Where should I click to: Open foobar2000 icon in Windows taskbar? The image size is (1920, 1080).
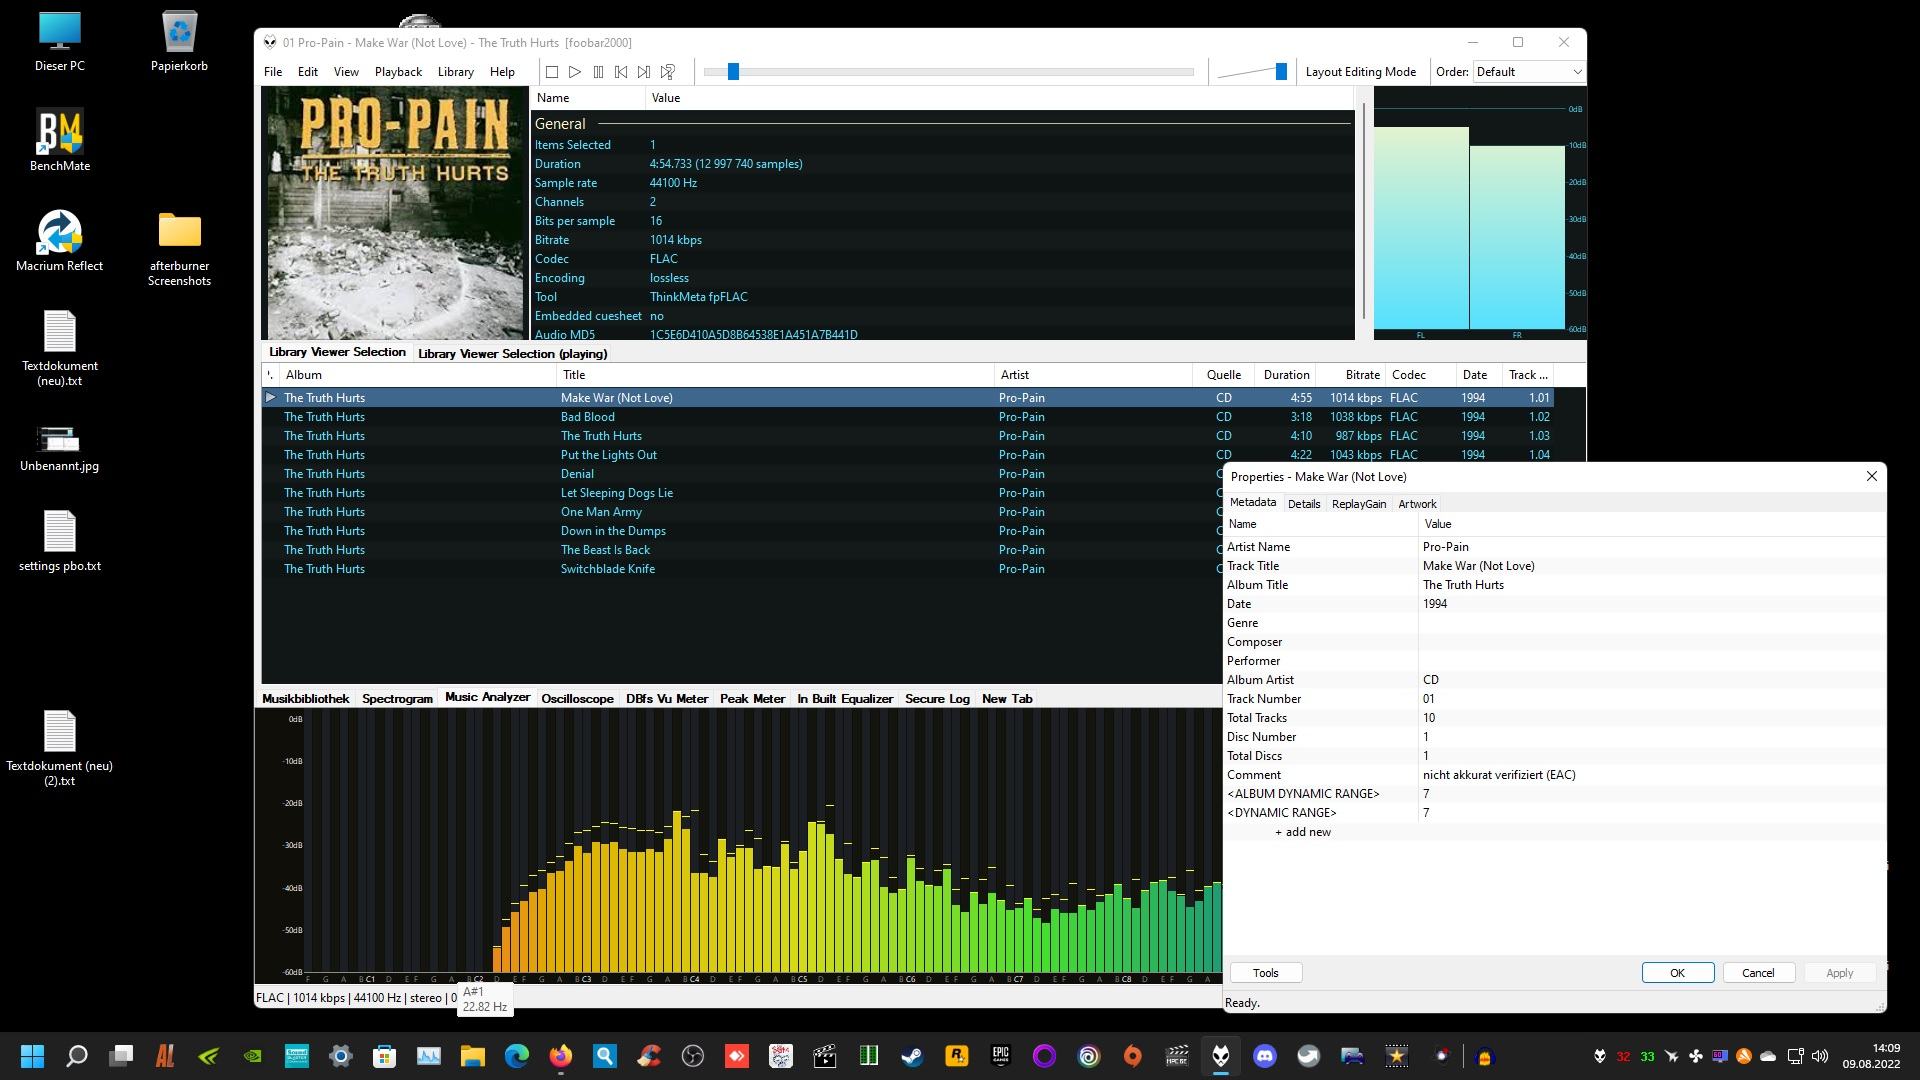[x=1221, y=1056]
